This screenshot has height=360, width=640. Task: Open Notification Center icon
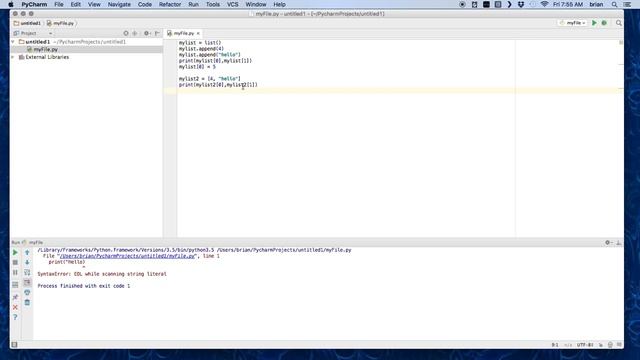click(627, 4)
